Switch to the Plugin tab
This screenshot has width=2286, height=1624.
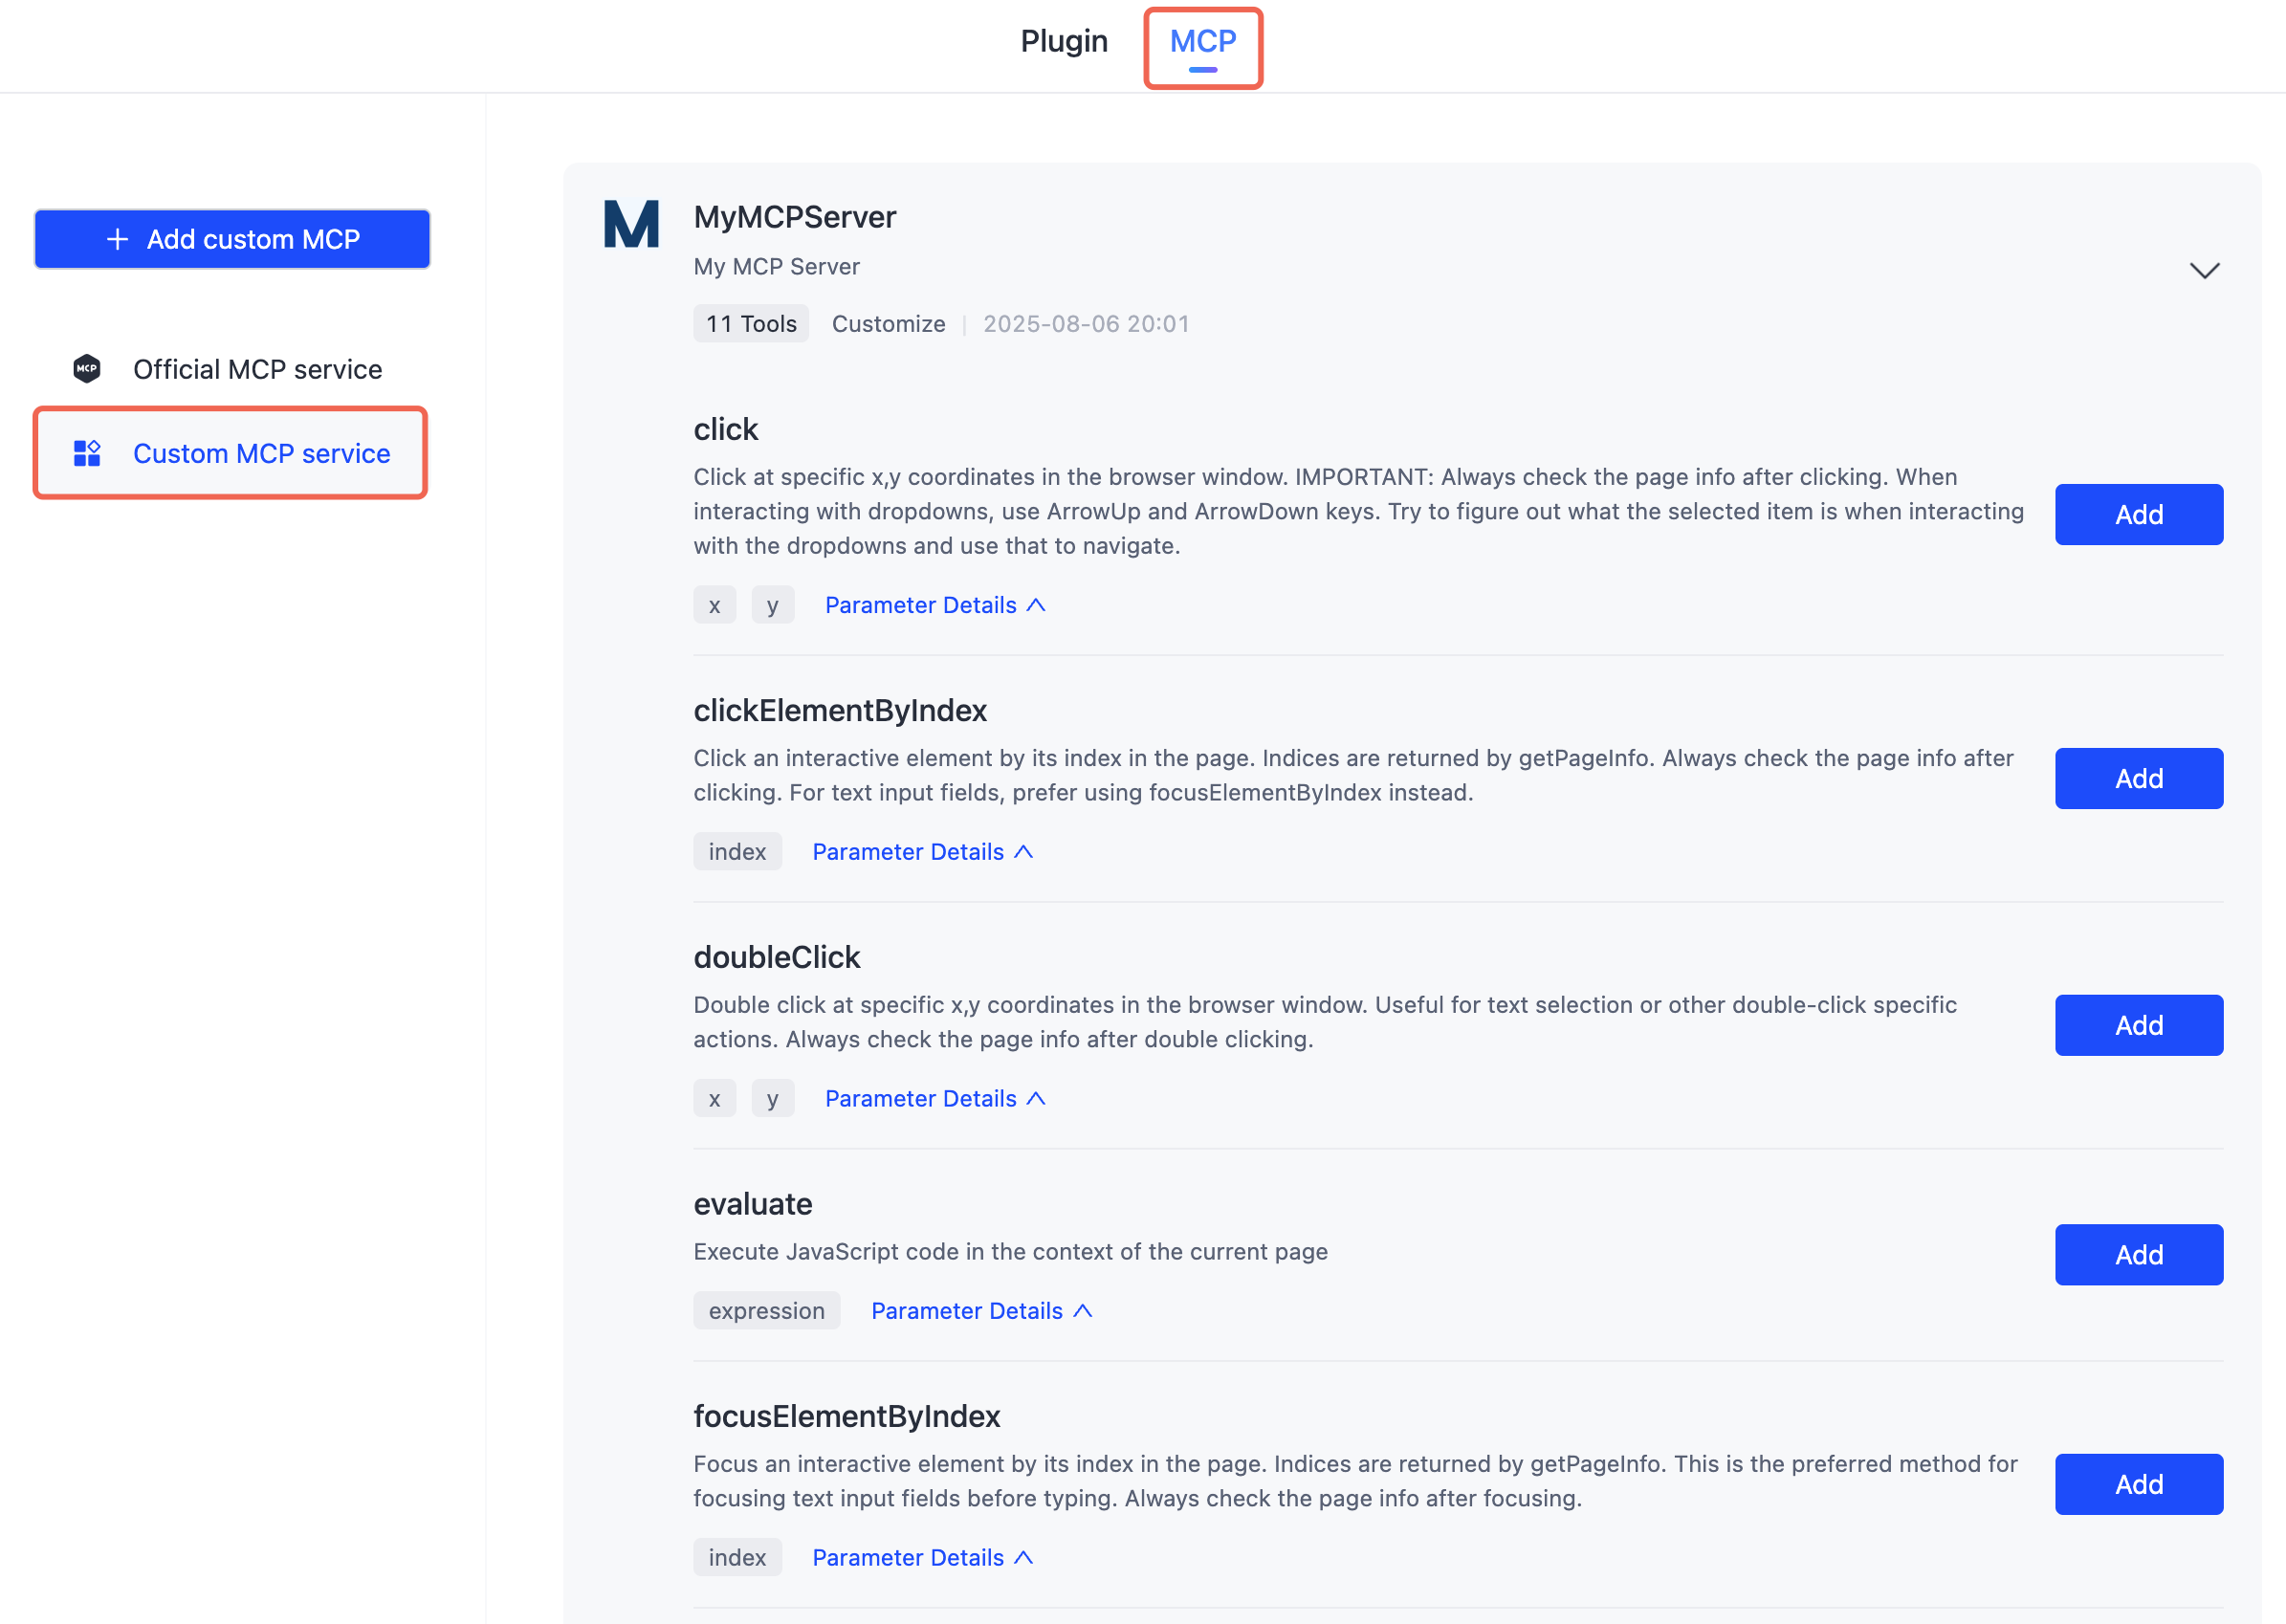1064,41
